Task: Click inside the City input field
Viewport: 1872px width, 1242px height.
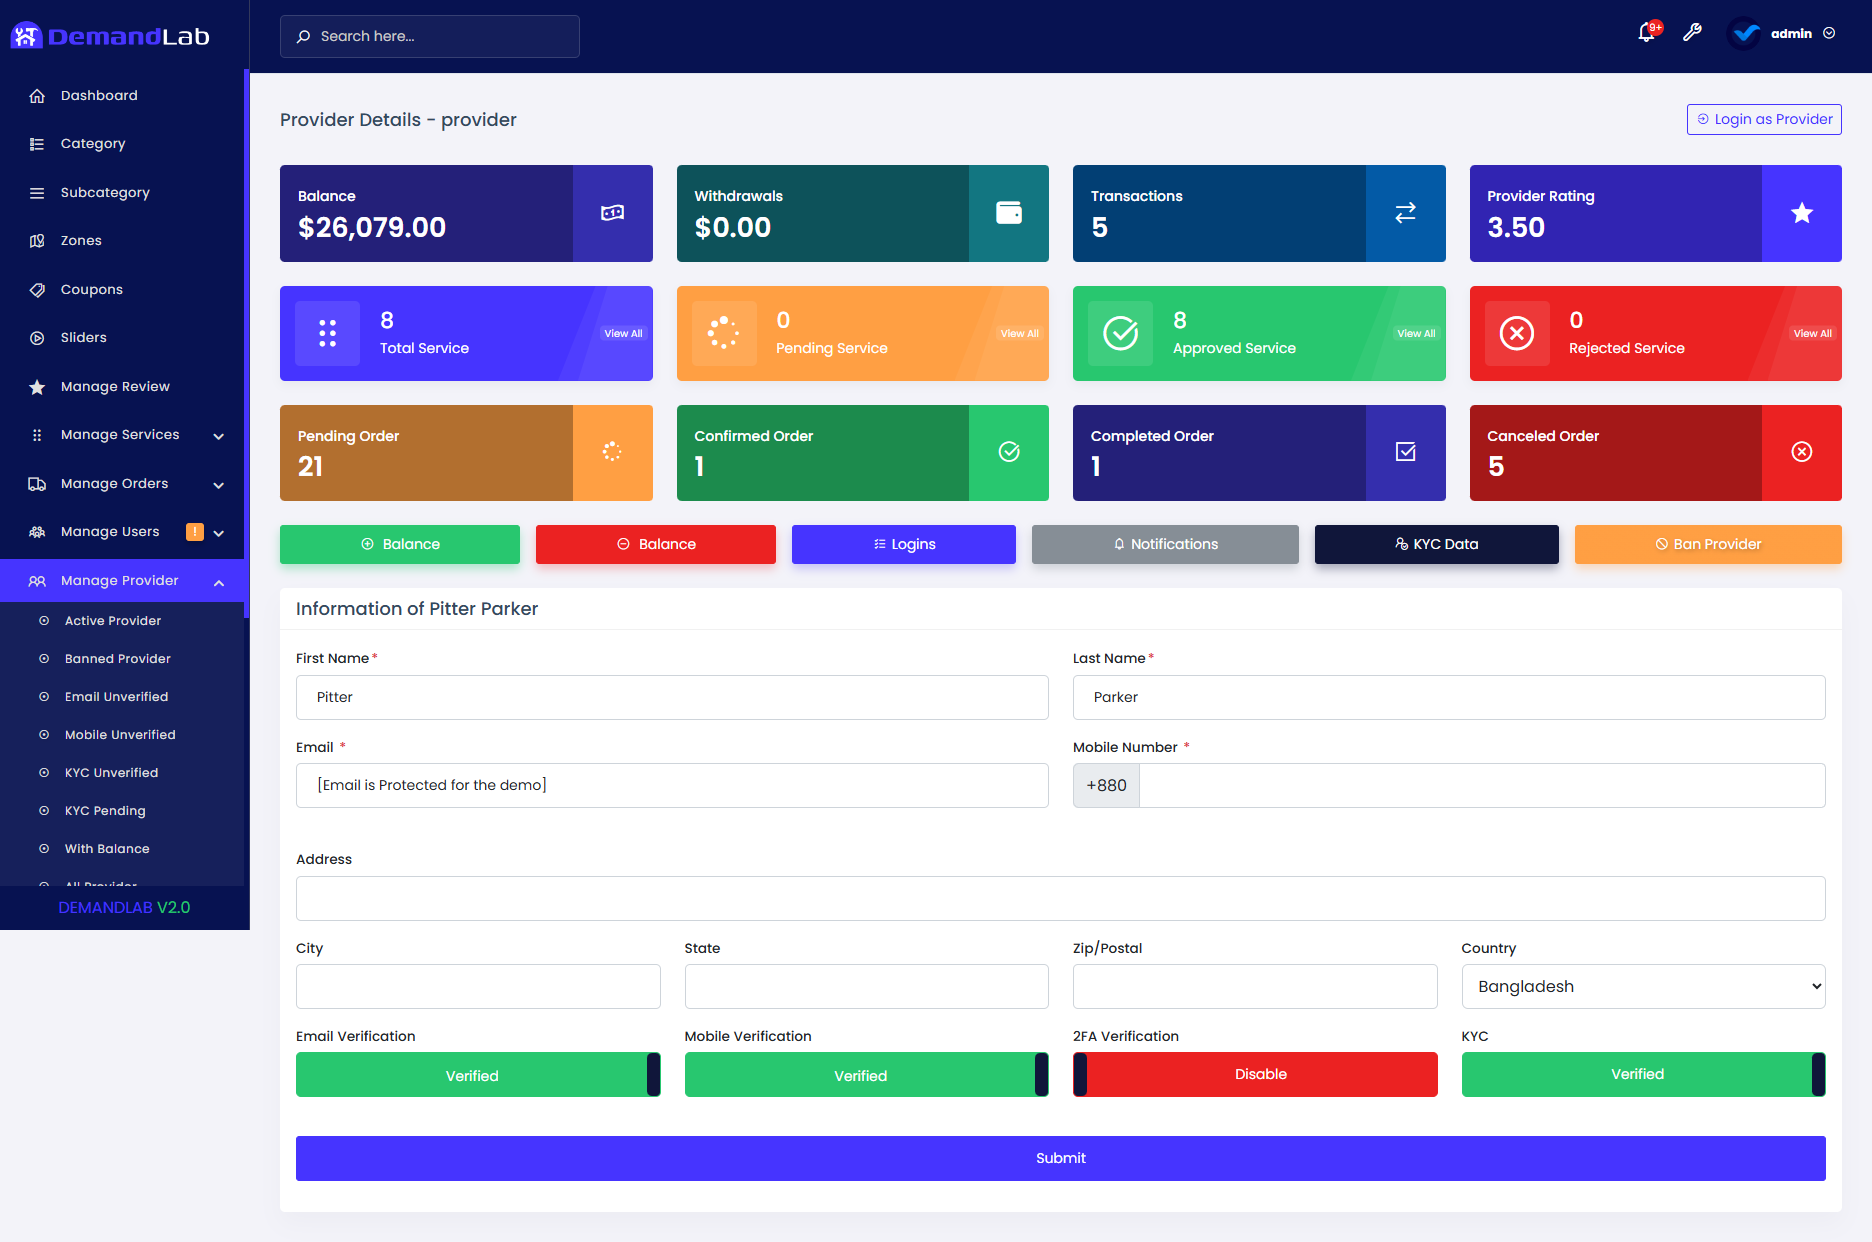Action: tap(477, 986)
